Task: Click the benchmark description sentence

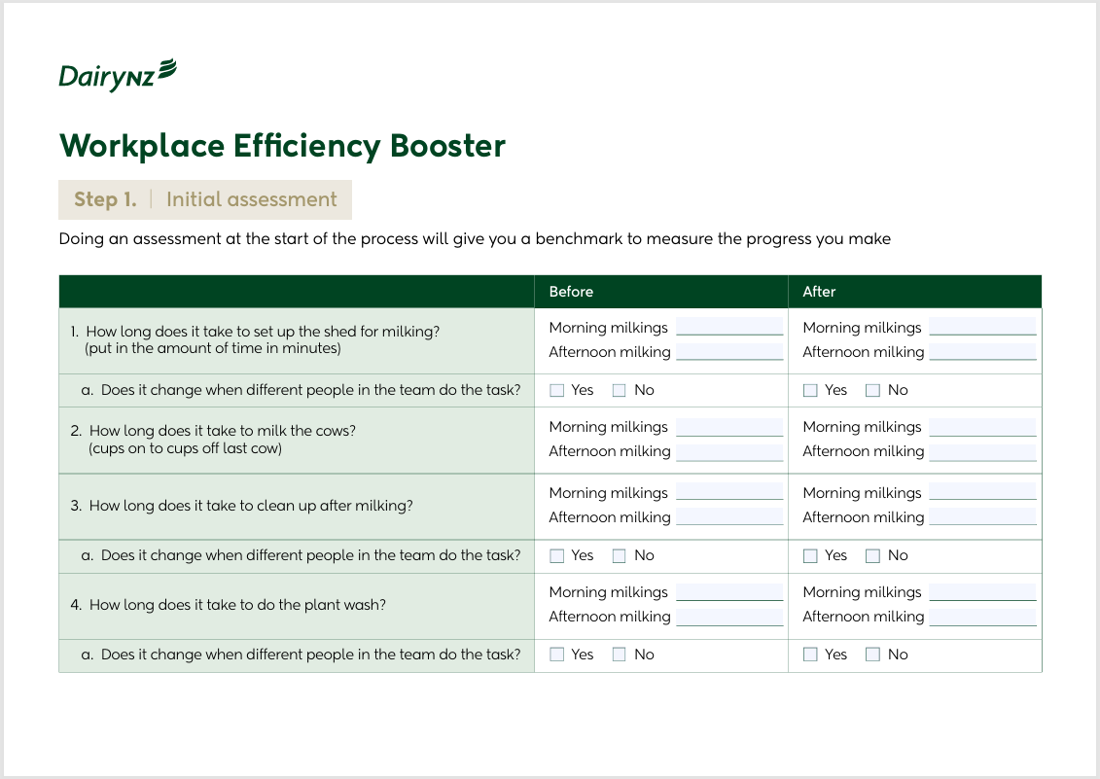Action: 475,239
